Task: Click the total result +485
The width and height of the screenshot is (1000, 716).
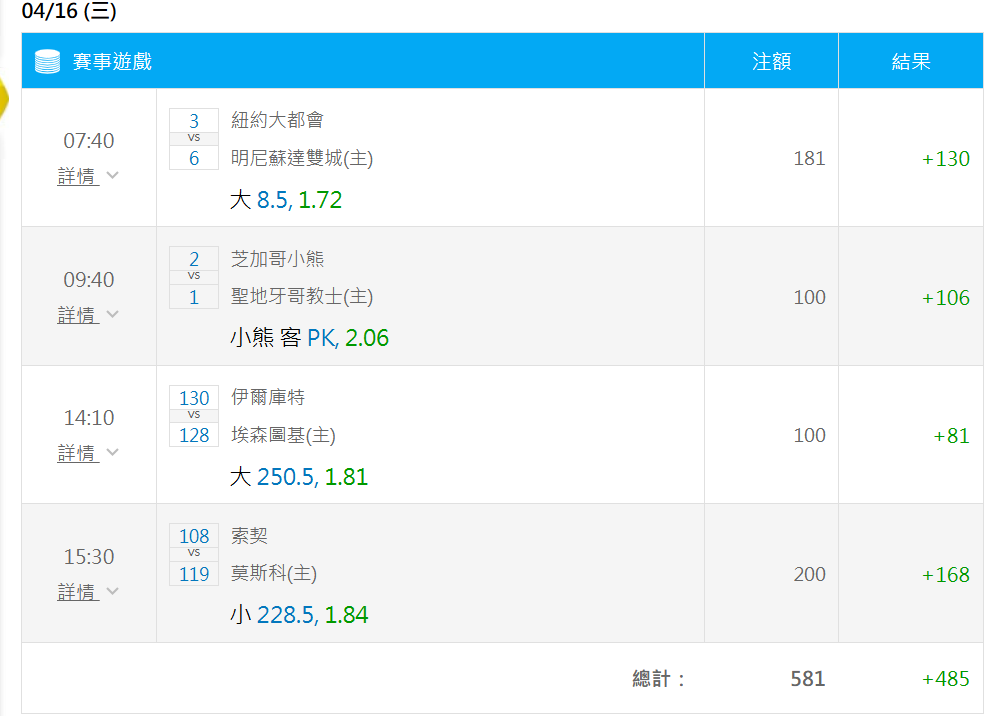Action: pyautogui.click(x=946, y=678)
